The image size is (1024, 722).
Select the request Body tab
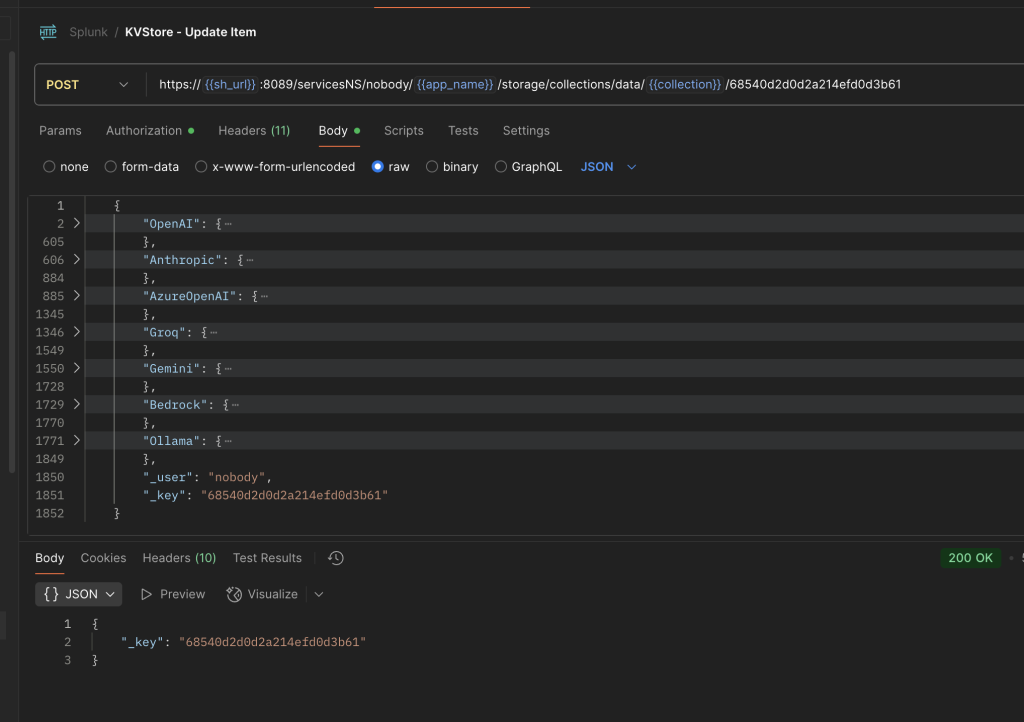(339, 131)
